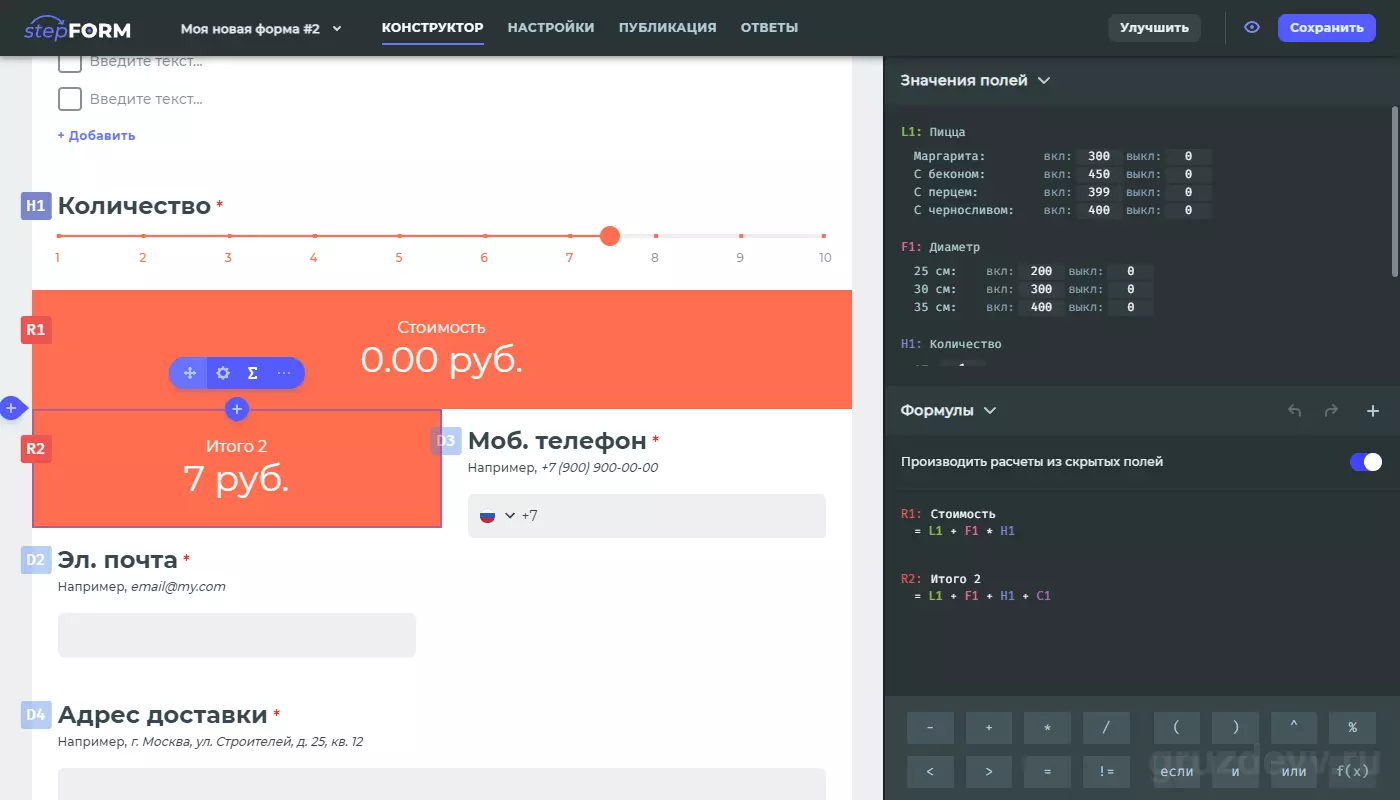Insert the less-than operator
Viewport: 1400px width, 800px height.
930,771
